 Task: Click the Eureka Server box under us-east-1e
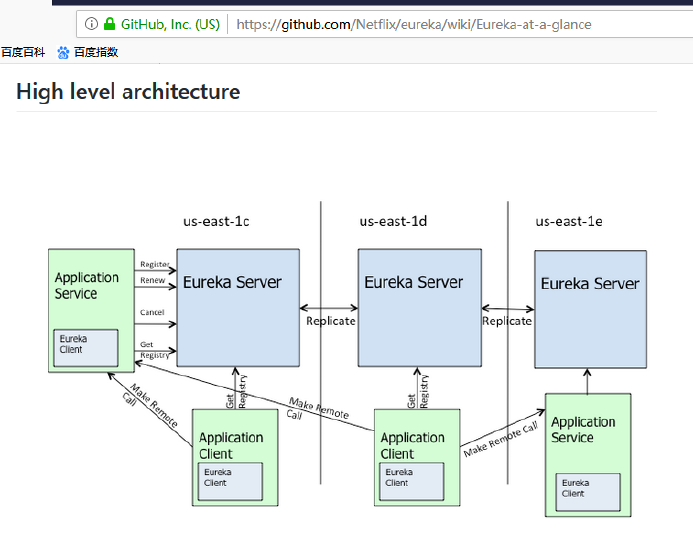coord(590,308)
